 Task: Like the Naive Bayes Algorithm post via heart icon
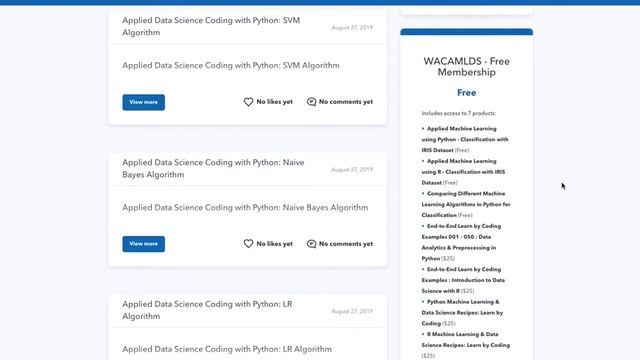pos(248,244)
